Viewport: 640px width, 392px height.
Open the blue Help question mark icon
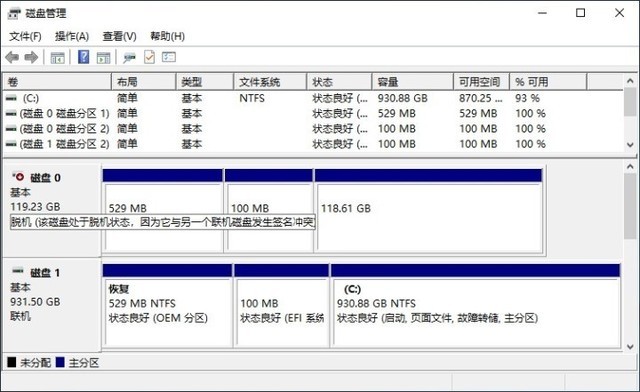[x=83, y=57]
